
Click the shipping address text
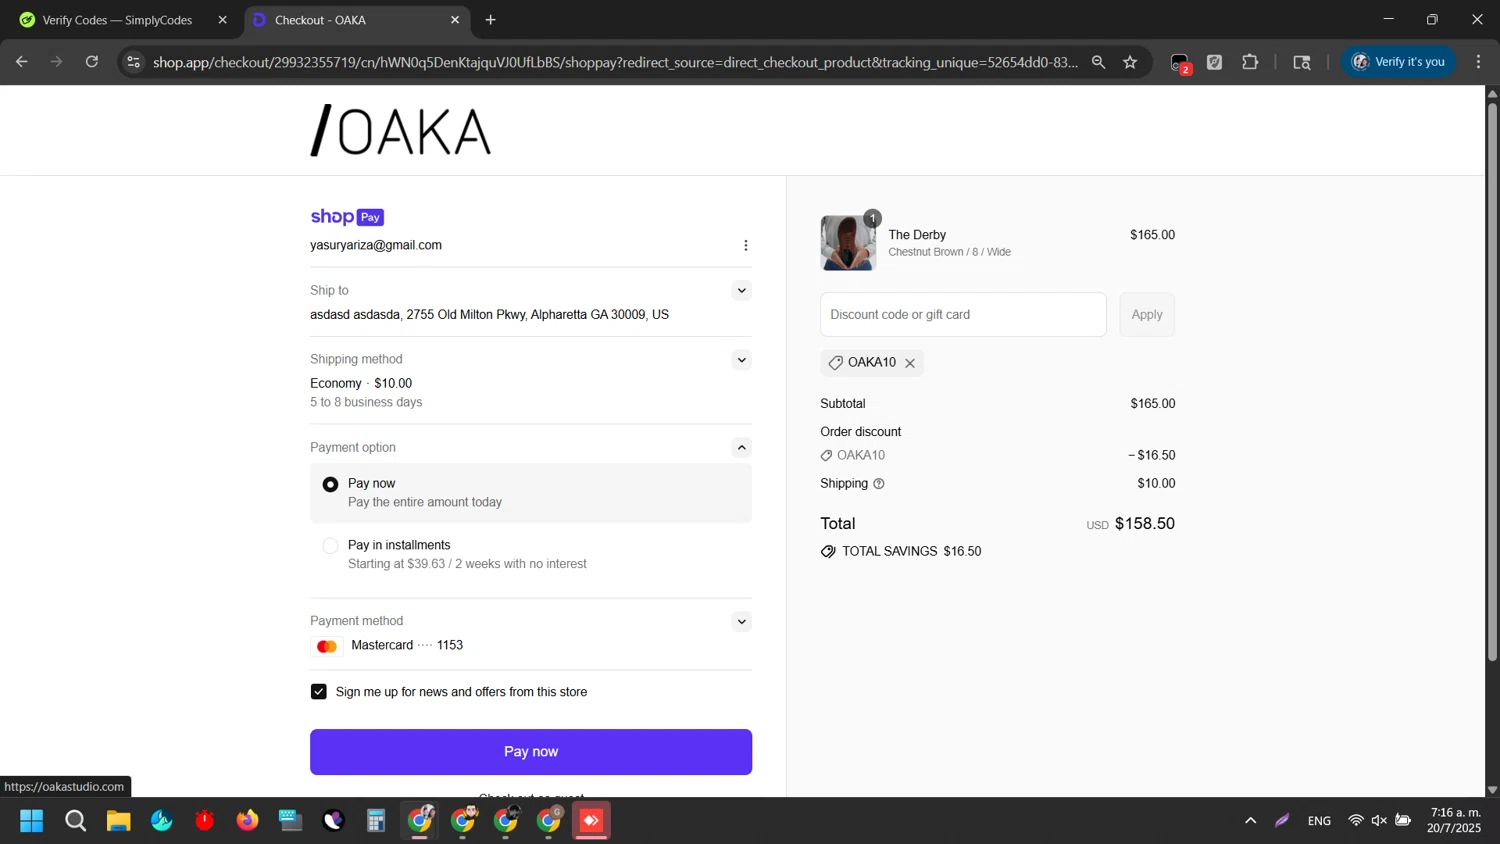click(489, 315)
